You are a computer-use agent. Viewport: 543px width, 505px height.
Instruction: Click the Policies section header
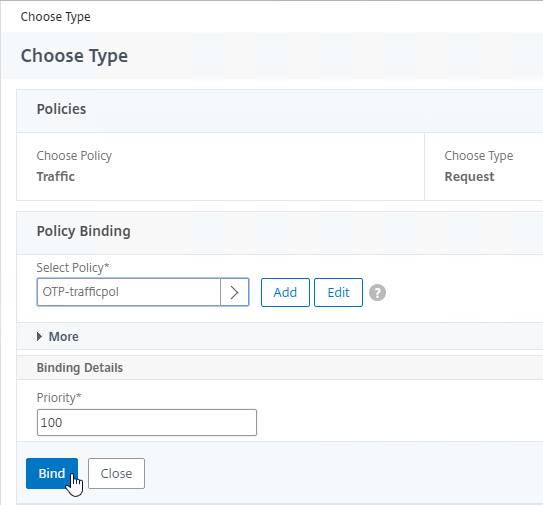pos(61,109)
